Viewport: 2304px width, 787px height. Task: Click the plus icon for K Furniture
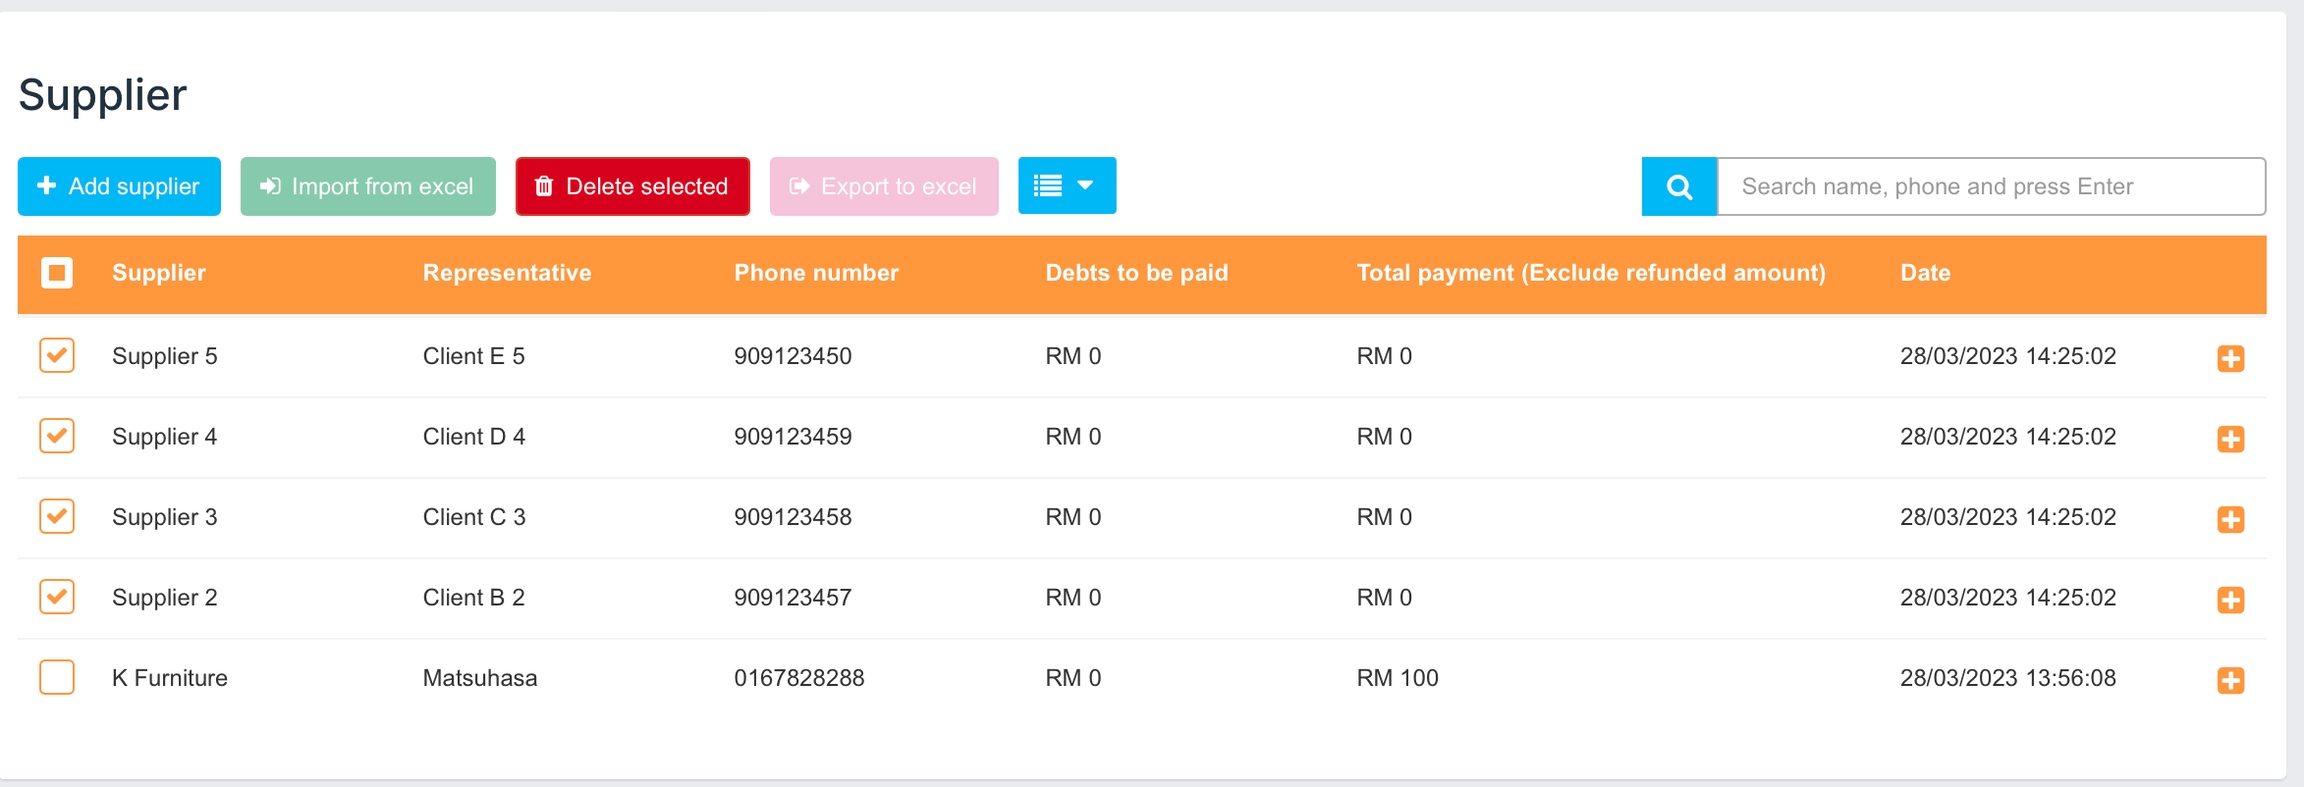(2230, 680)
